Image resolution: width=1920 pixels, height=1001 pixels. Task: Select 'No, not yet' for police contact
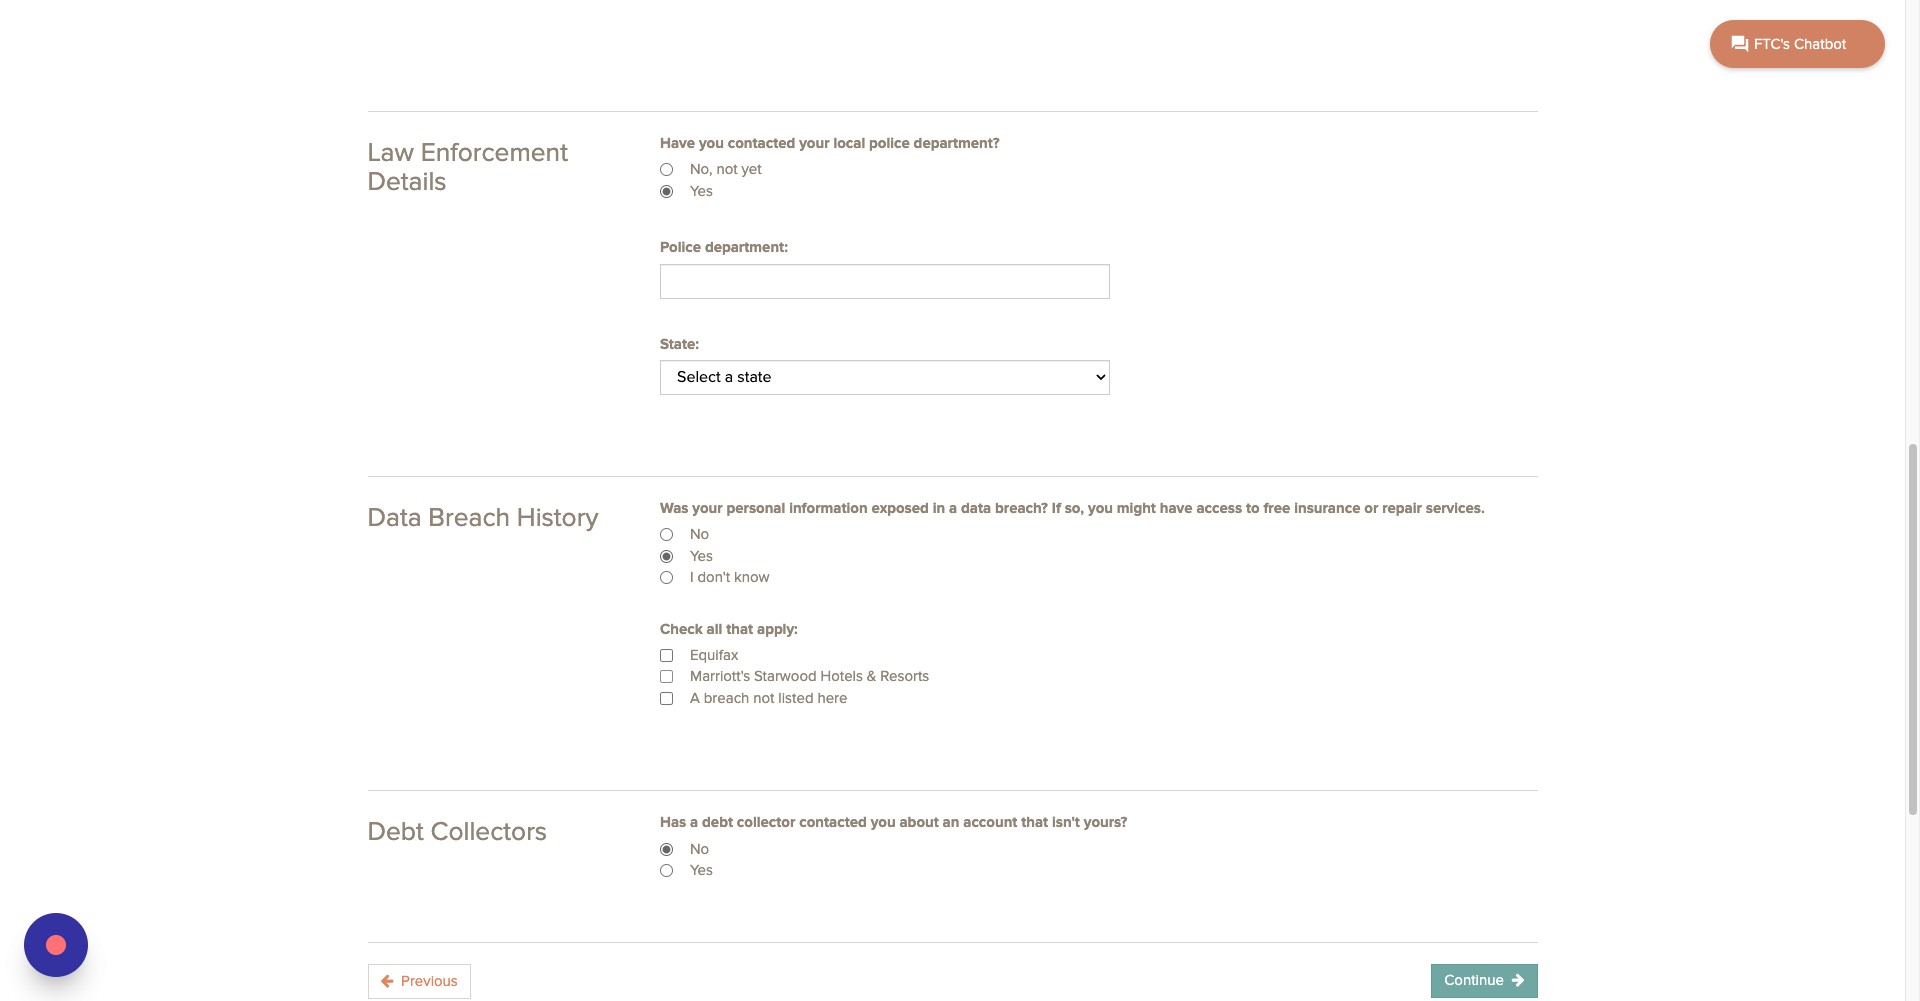point(667,170)
